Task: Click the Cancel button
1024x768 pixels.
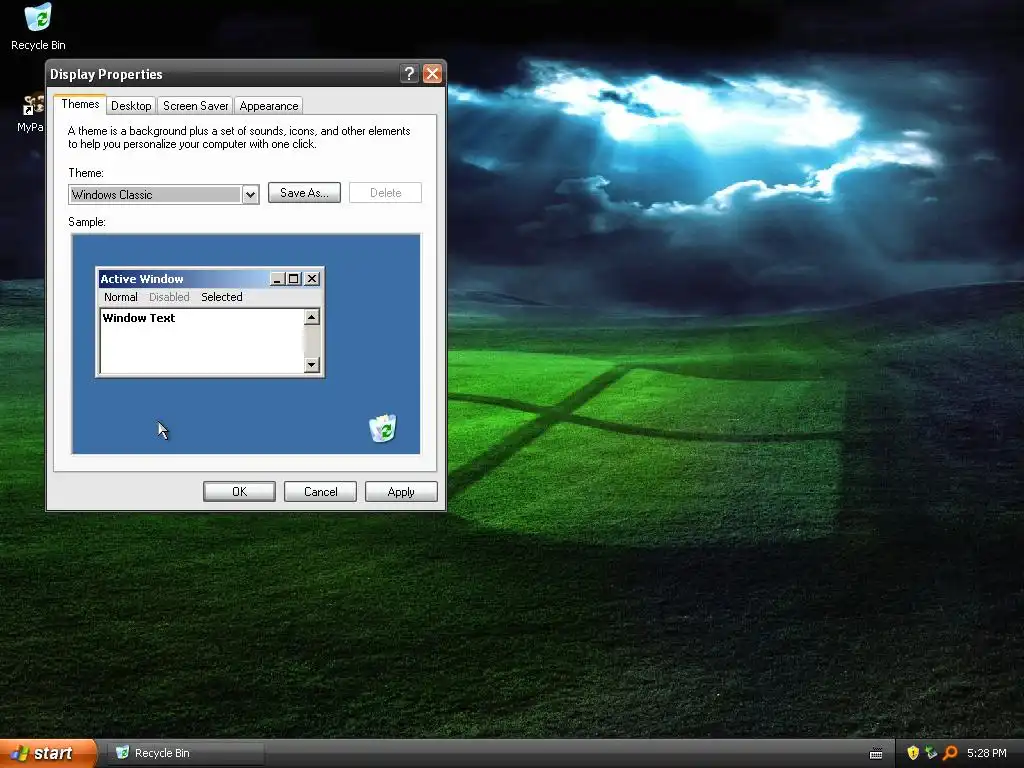Action: pyautogui.click(x=320, y=492)
